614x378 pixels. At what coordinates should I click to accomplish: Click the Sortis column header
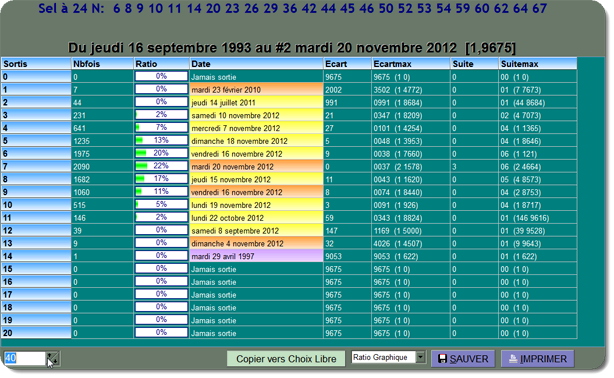click(x=36, y=64)
